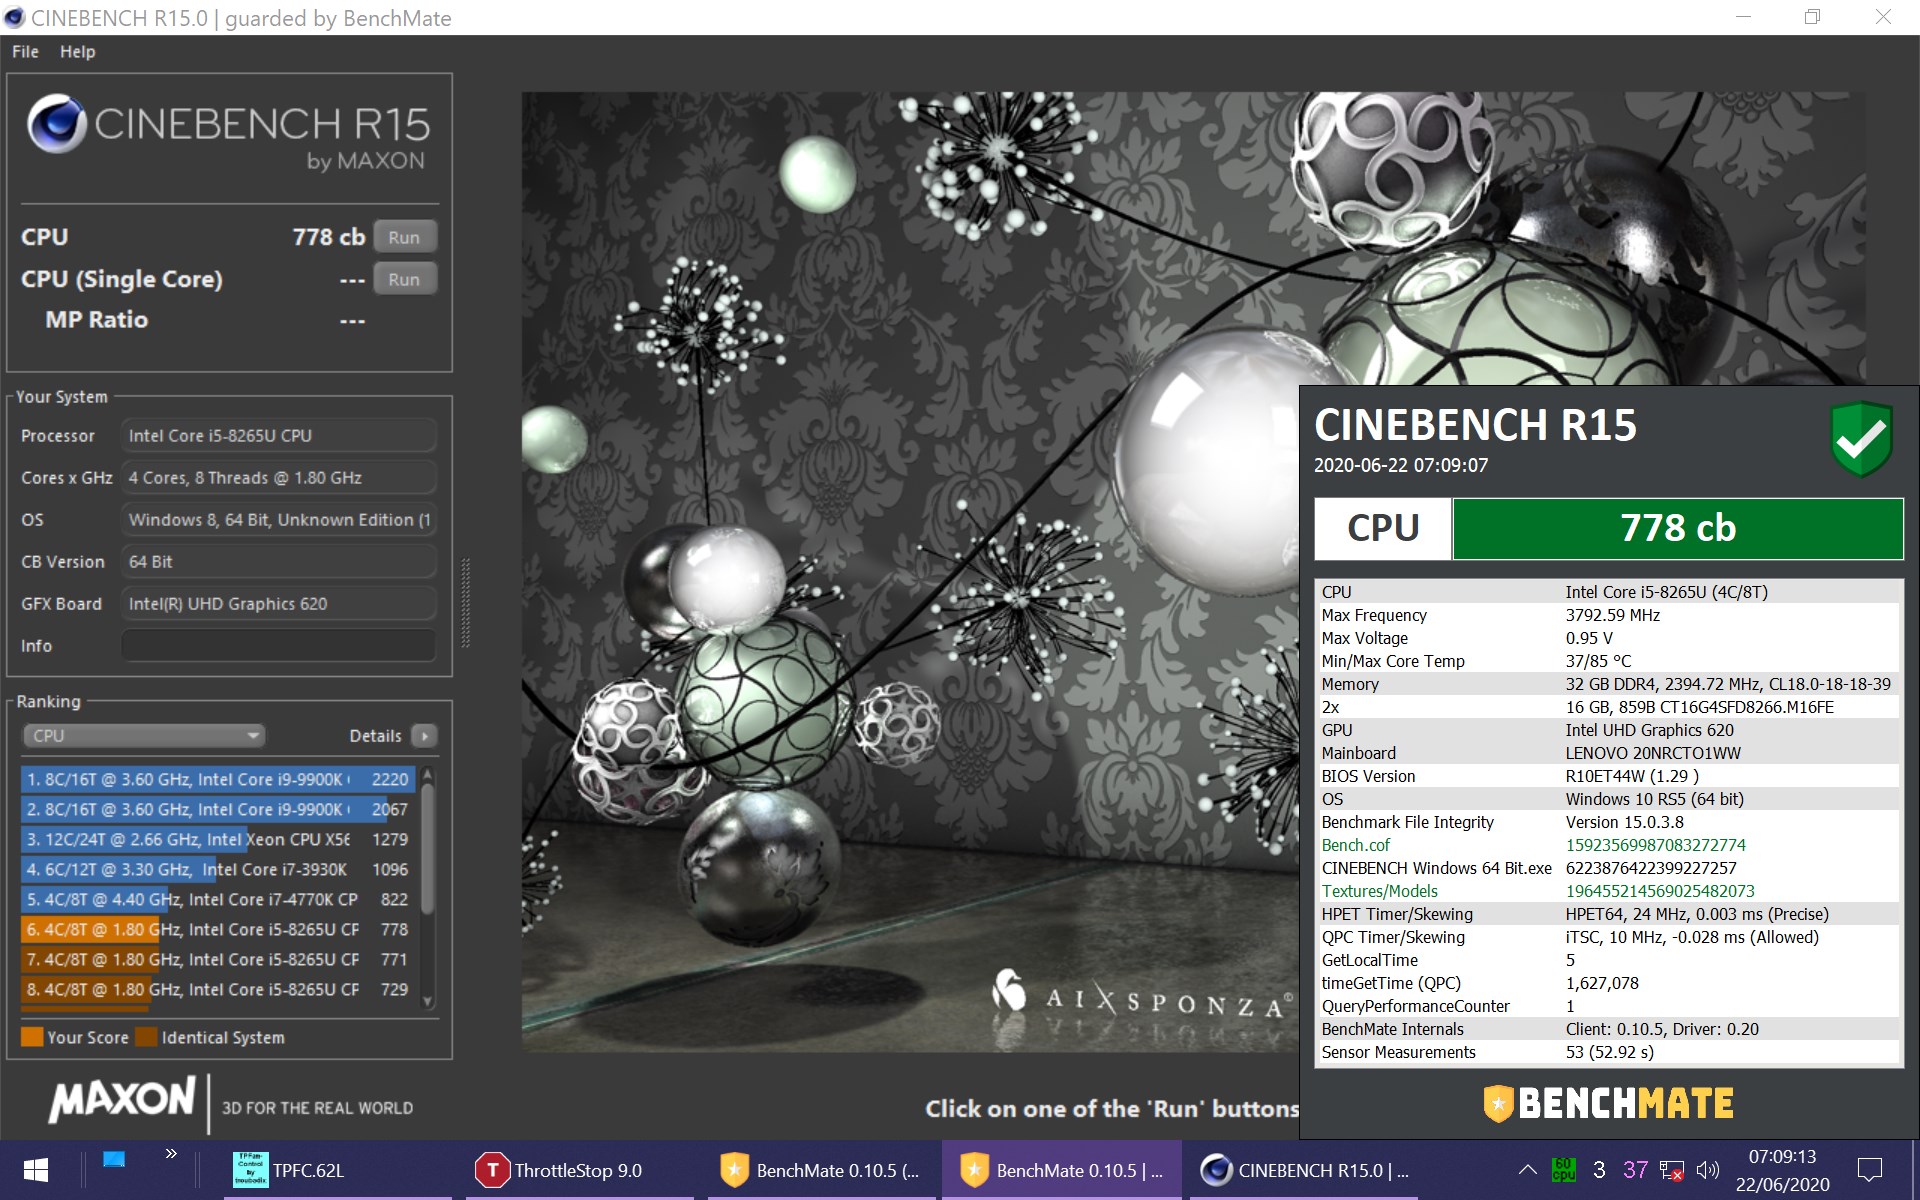Click the GFX Board field value
Screen dimensions: 1920x1200
(278, 604)
